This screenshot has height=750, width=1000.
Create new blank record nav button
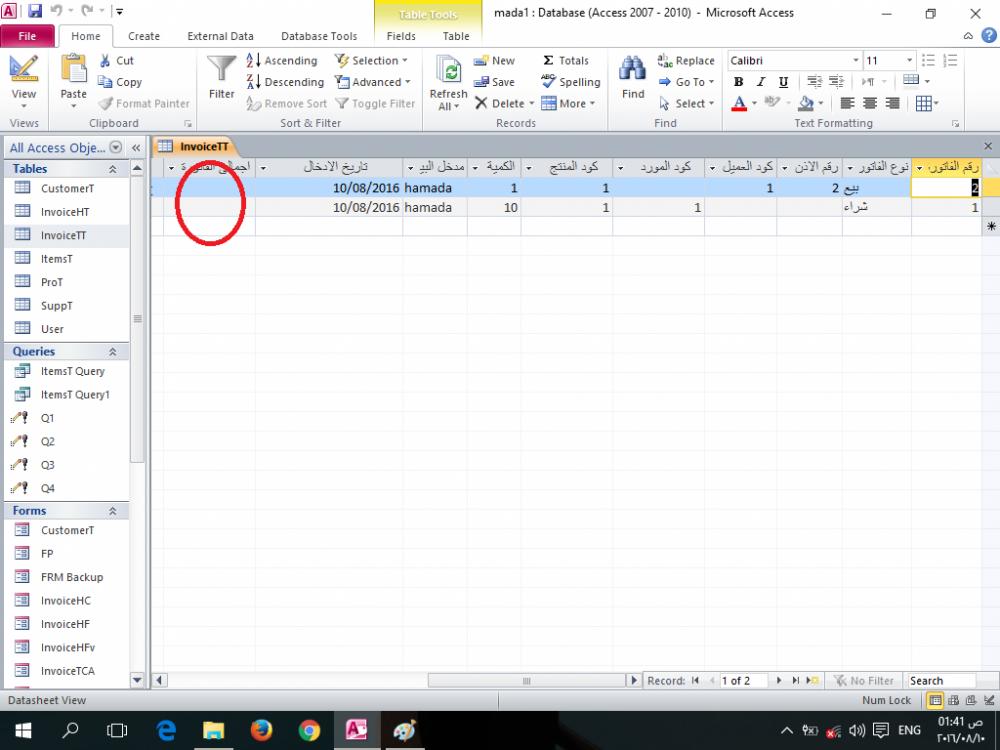pyautogui.click(x=812, y=680)
